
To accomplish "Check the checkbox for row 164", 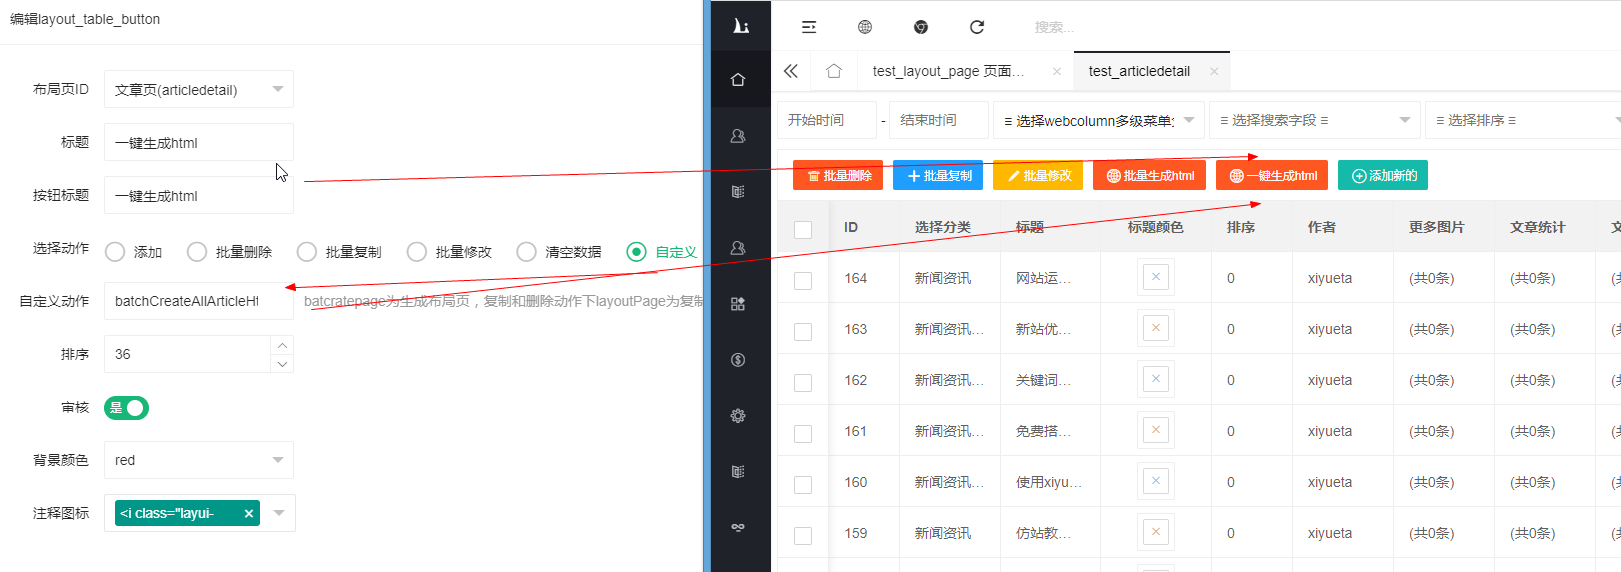I will tap(803, 281).
